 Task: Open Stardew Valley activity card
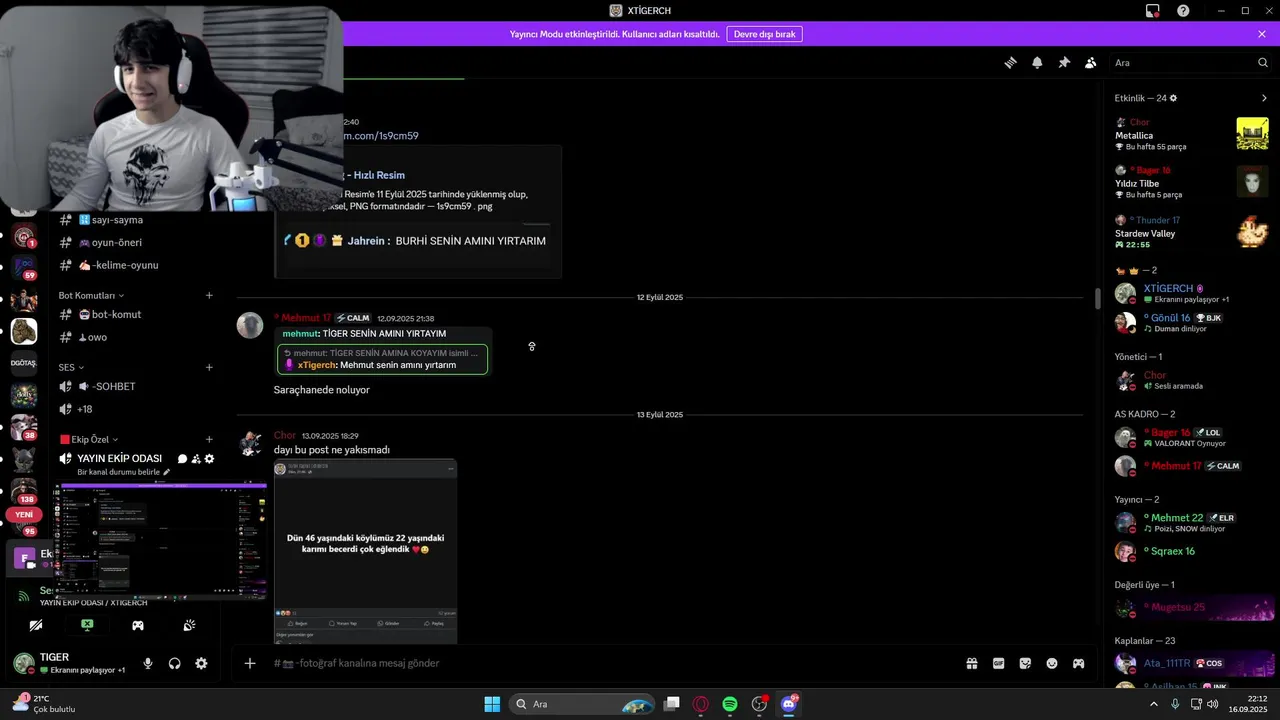click(1191, 232)
